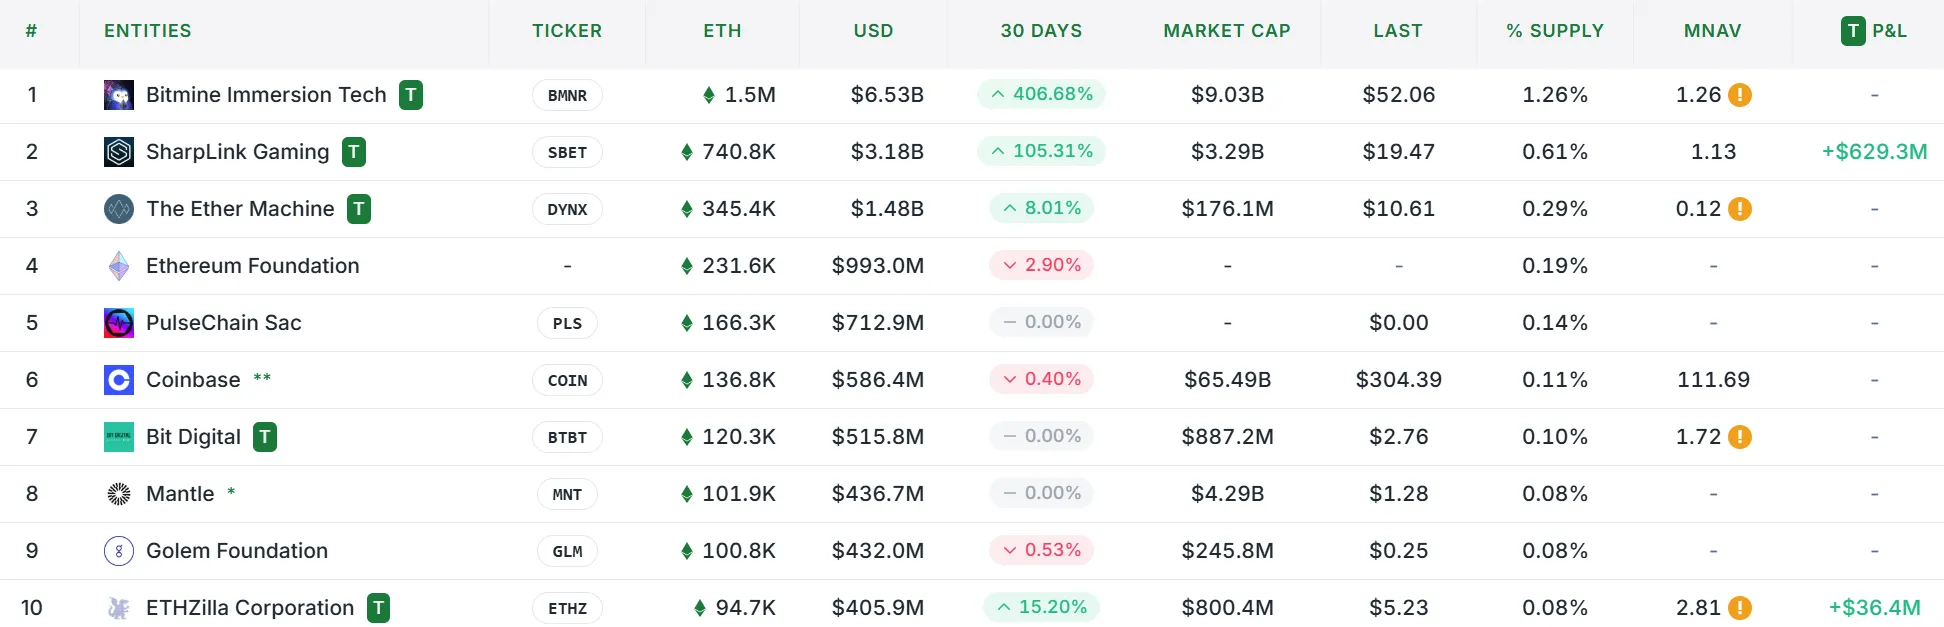Click the MNAV warning icon for ETHZilla

click(1740, 608)
